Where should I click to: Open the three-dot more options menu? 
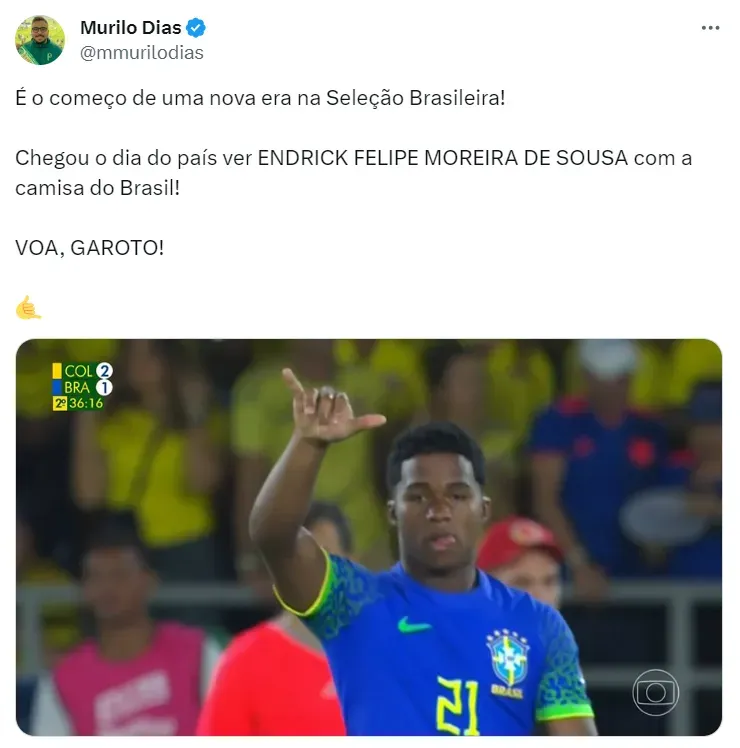[x=710, y=28]
